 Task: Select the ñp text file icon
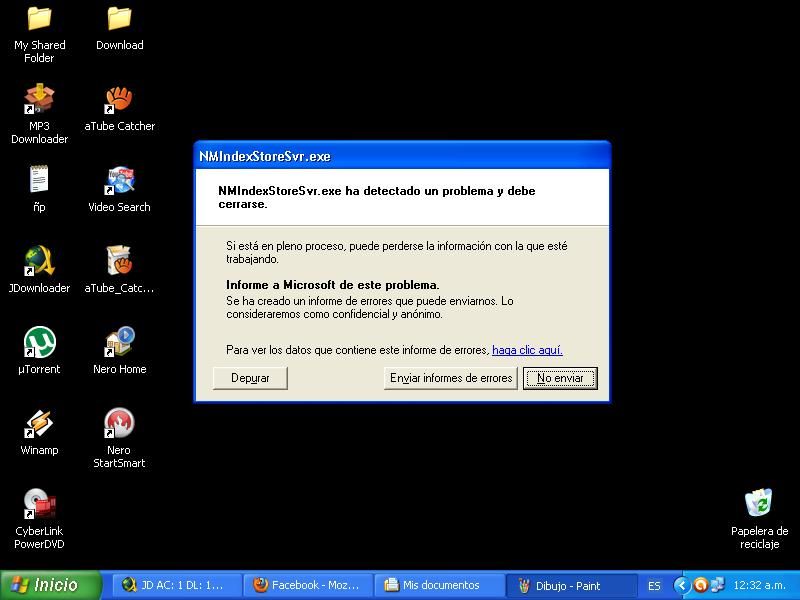(39, 188)
